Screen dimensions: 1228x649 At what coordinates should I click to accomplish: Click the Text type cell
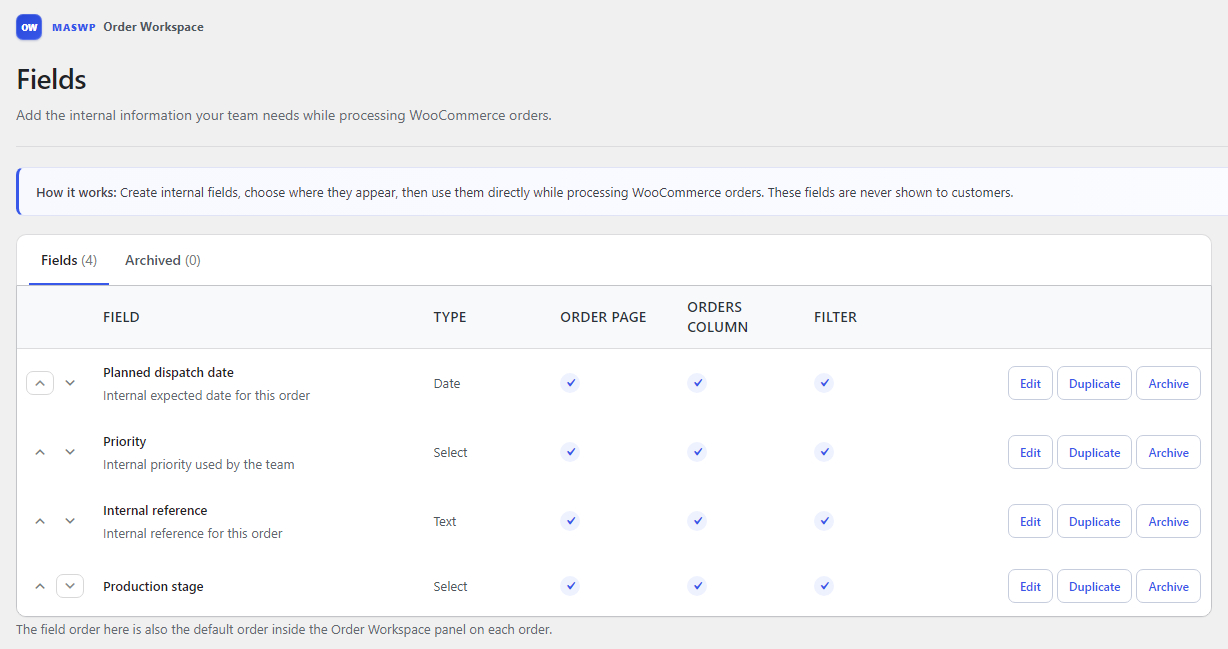click(445, 521)
